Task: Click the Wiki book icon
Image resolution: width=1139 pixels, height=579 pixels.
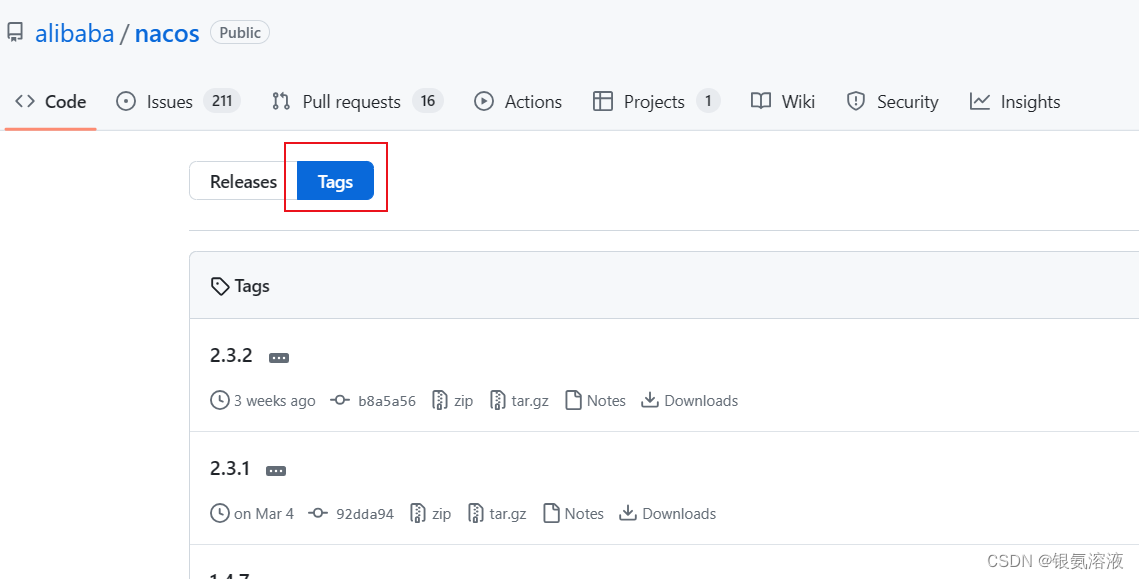Action: click(761, 101)
